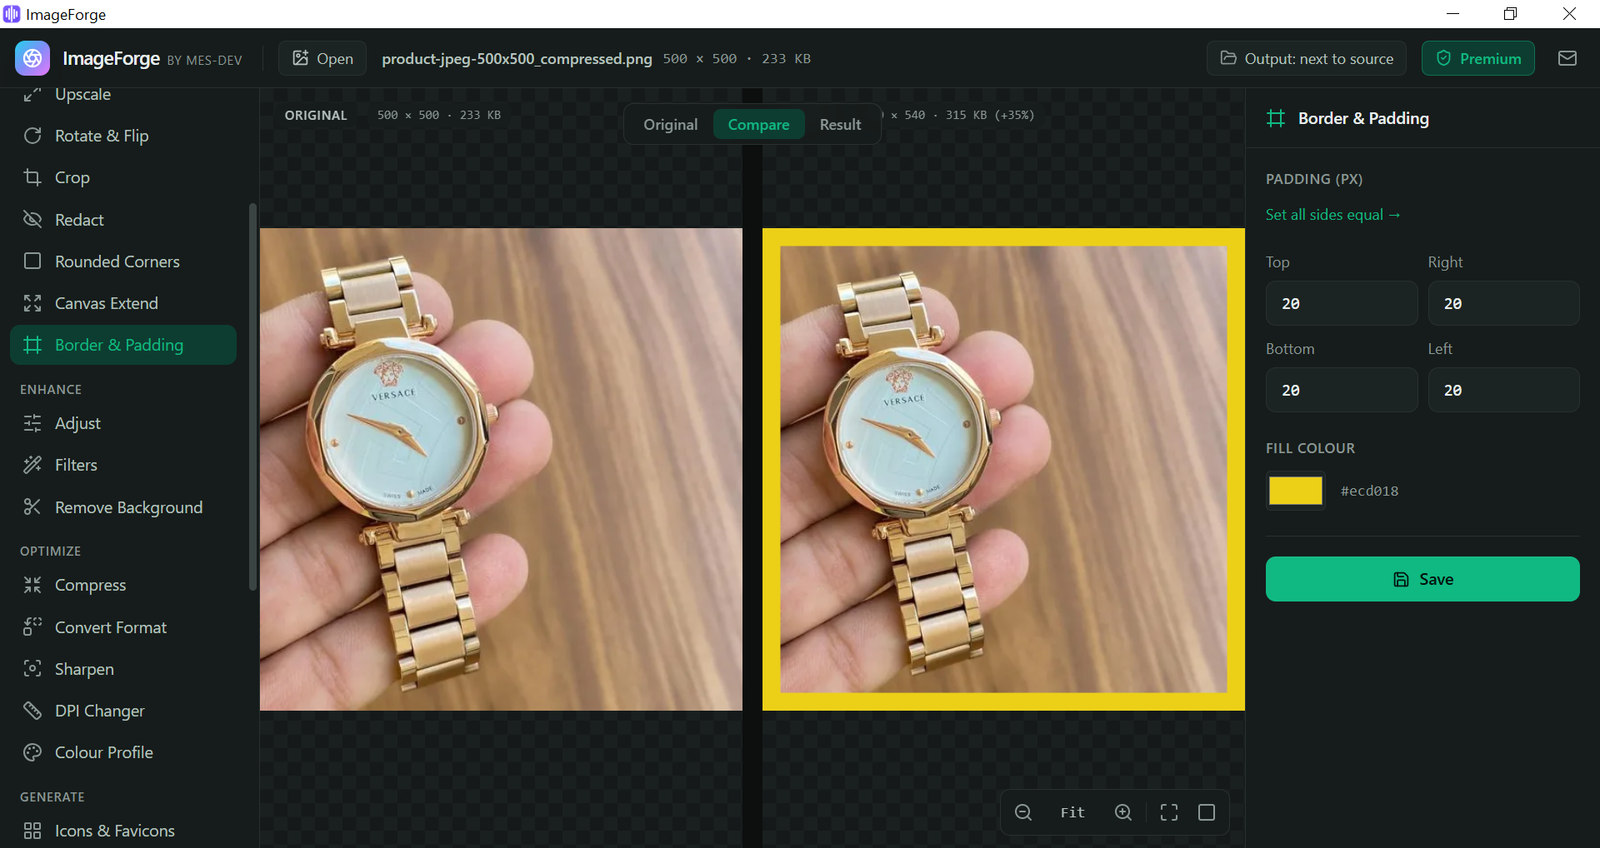Click the Premium button
The width and height of the screenshot is (1600, 848).
(1478, 58)
